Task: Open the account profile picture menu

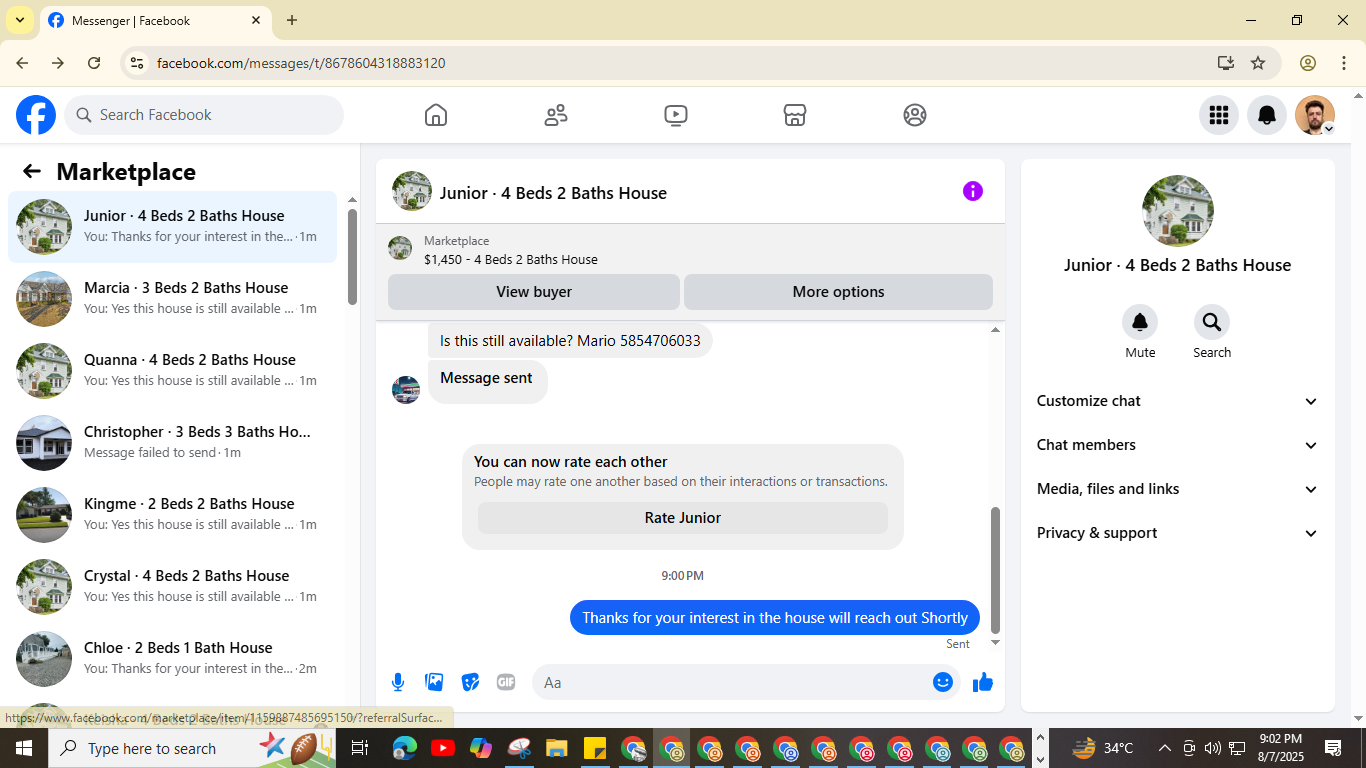Action: click(x=1315, y=115)
